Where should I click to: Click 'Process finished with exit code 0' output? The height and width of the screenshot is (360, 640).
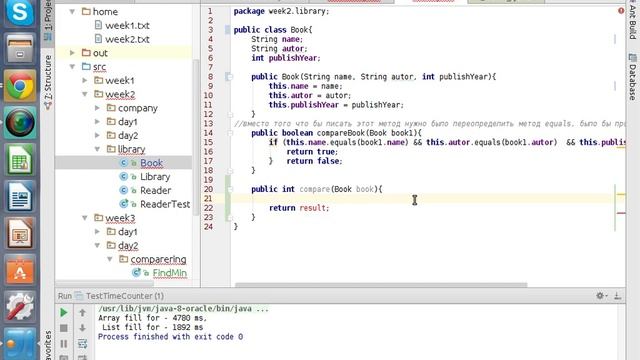coord(170,337)
